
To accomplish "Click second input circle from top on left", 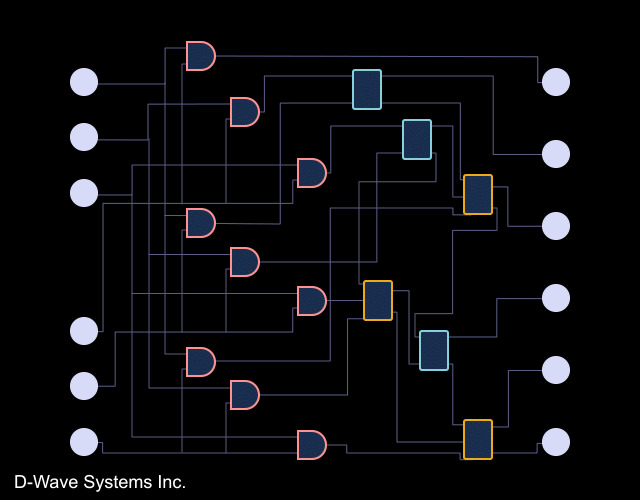I will point(84,137).
